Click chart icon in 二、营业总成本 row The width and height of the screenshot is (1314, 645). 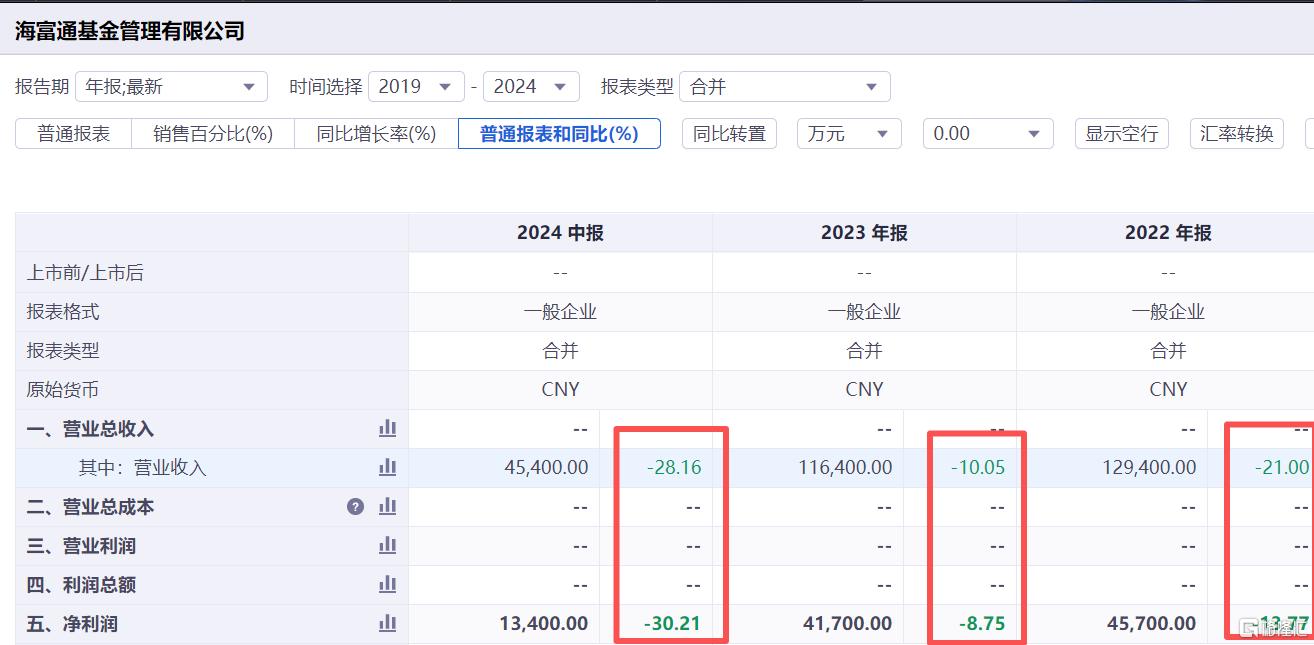(388, 507)
